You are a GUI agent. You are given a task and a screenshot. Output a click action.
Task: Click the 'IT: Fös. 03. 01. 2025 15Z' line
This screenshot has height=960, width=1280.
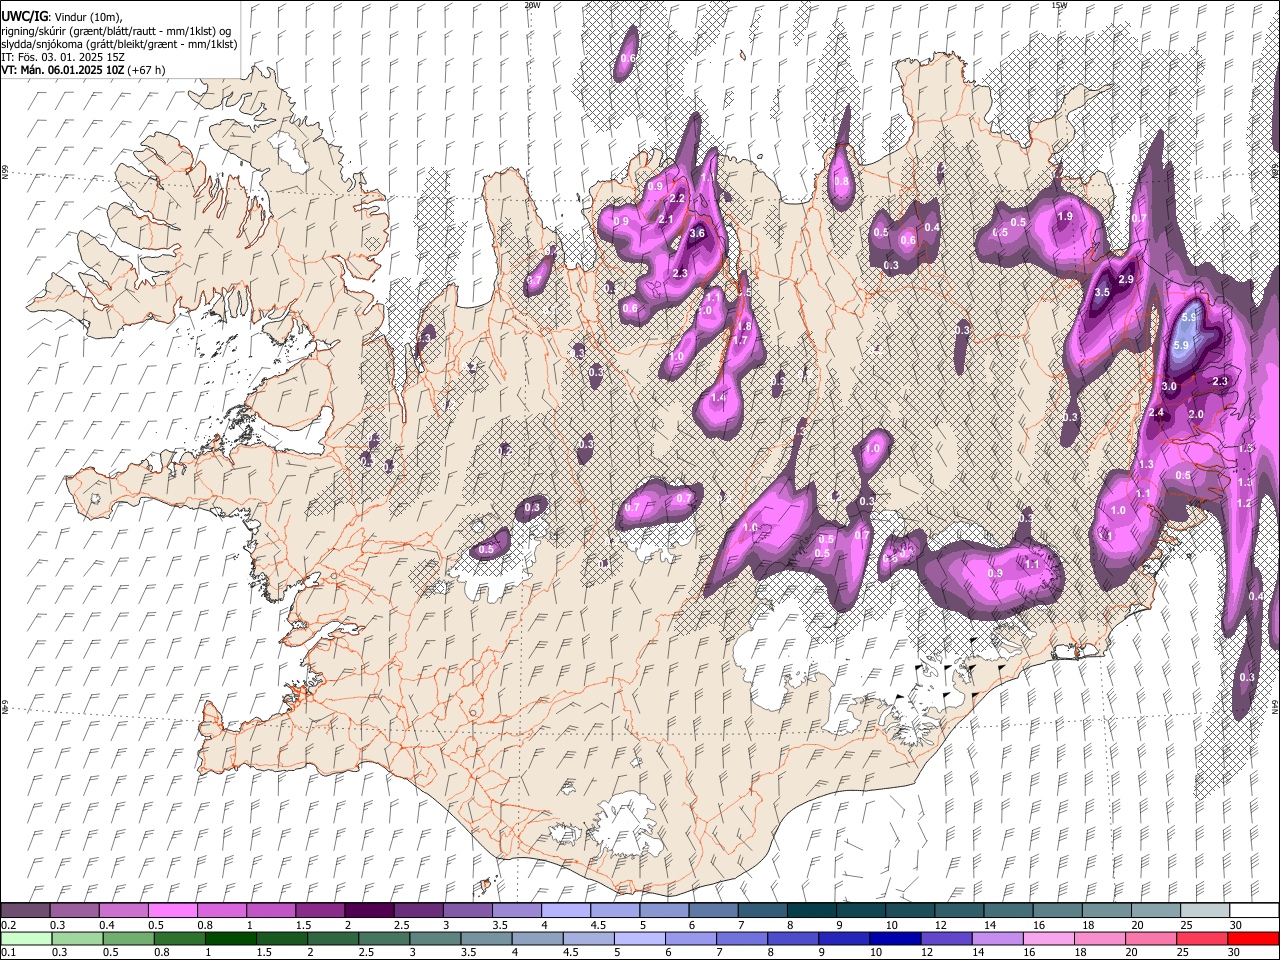click(63, 57)
